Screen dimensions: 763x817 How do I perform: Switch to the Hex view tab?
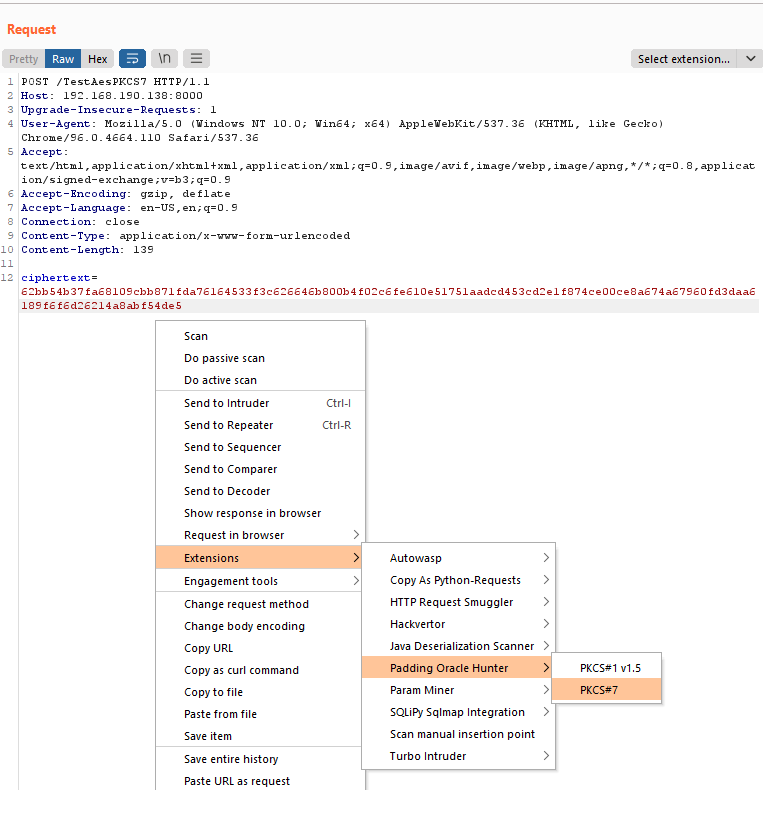[97, 59]
